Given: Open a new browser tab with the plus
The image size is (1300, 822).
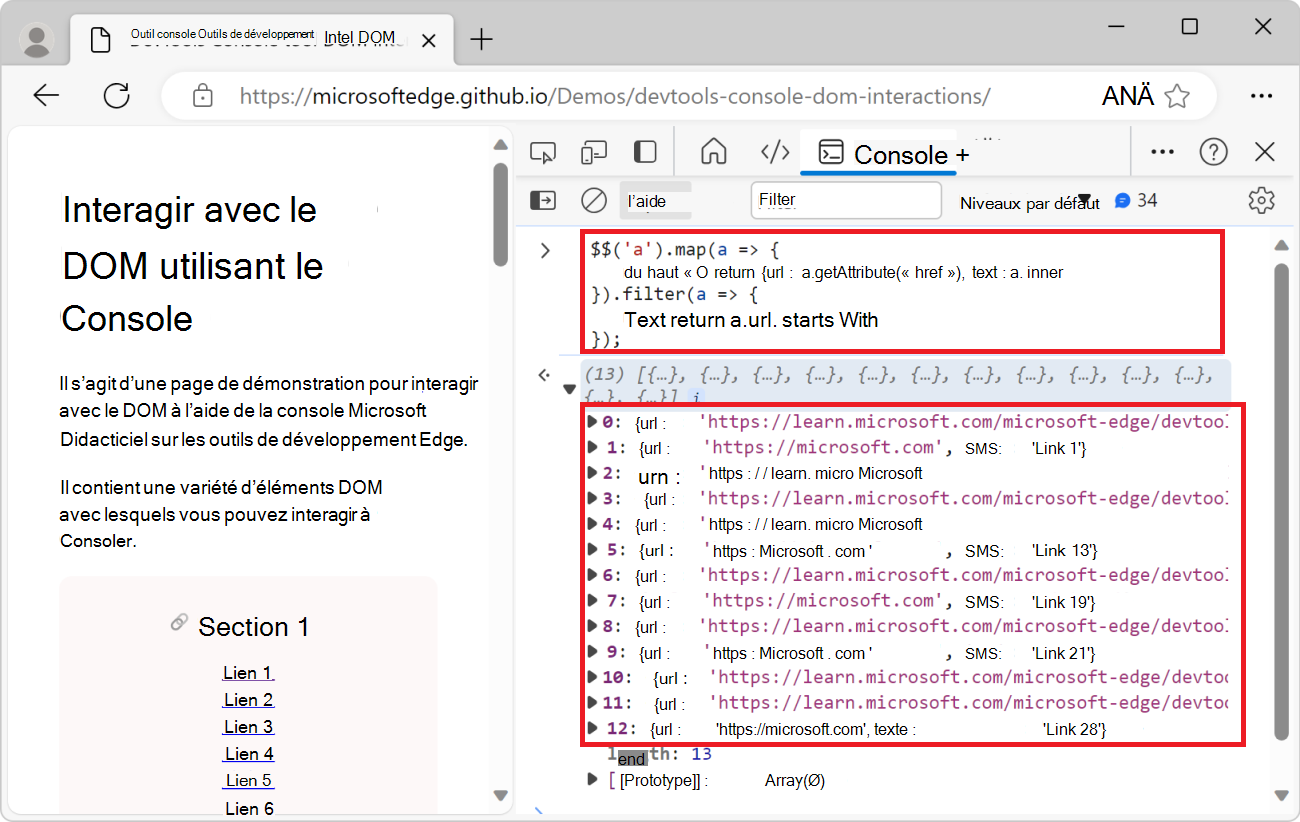Looking at the screenshot, I should click(x=482, y=39).
